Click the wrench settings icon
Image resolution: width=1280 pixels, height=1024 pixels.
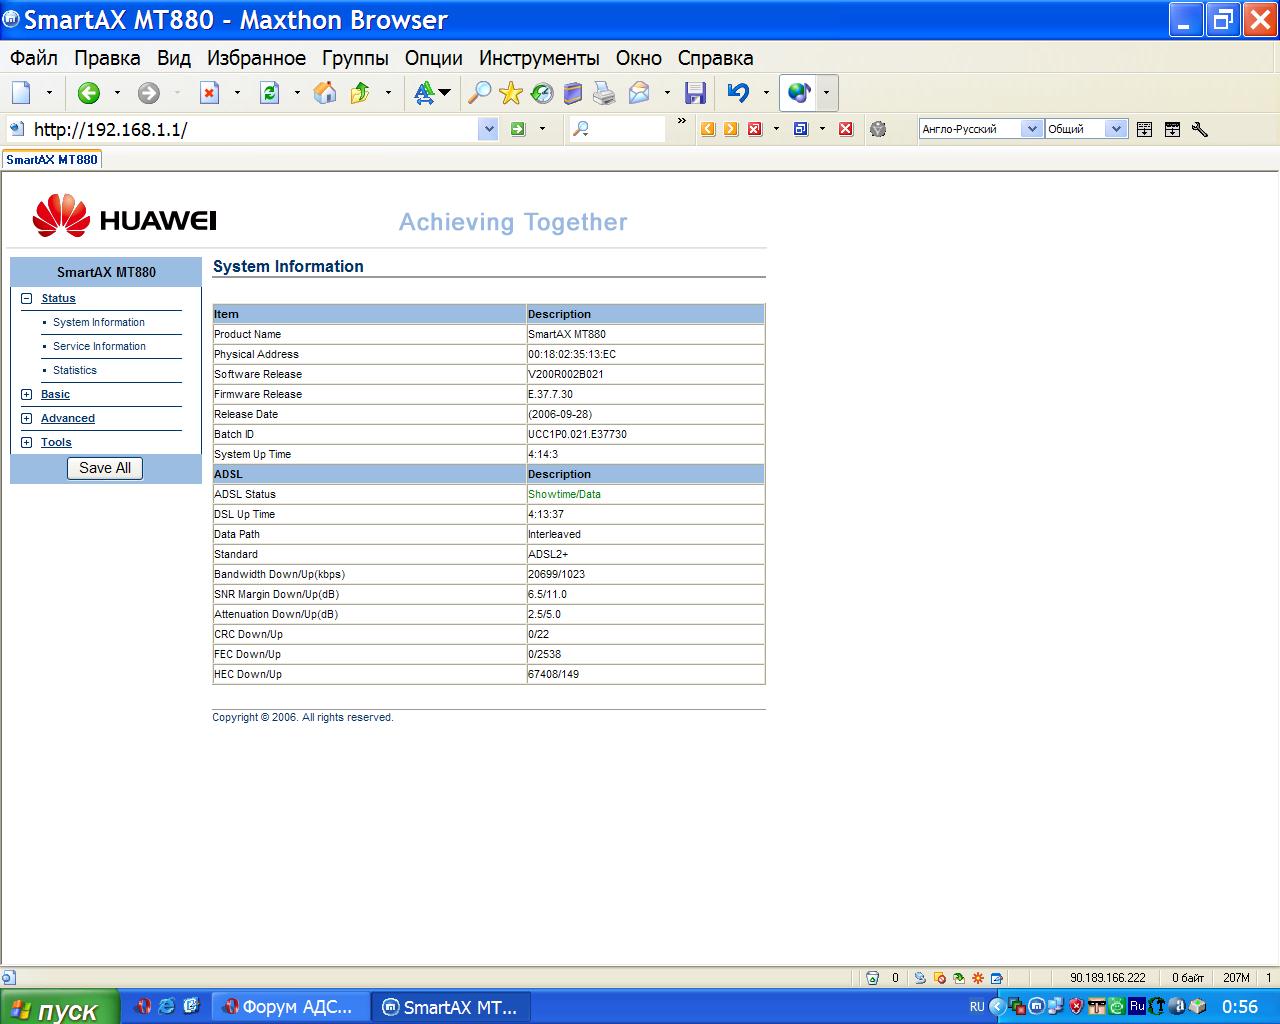1200,128
